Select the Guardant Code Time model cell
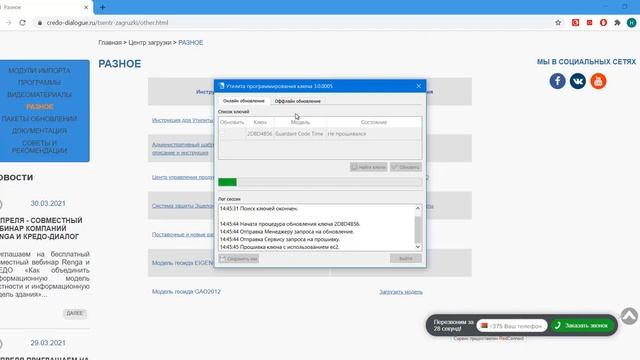 299,134
